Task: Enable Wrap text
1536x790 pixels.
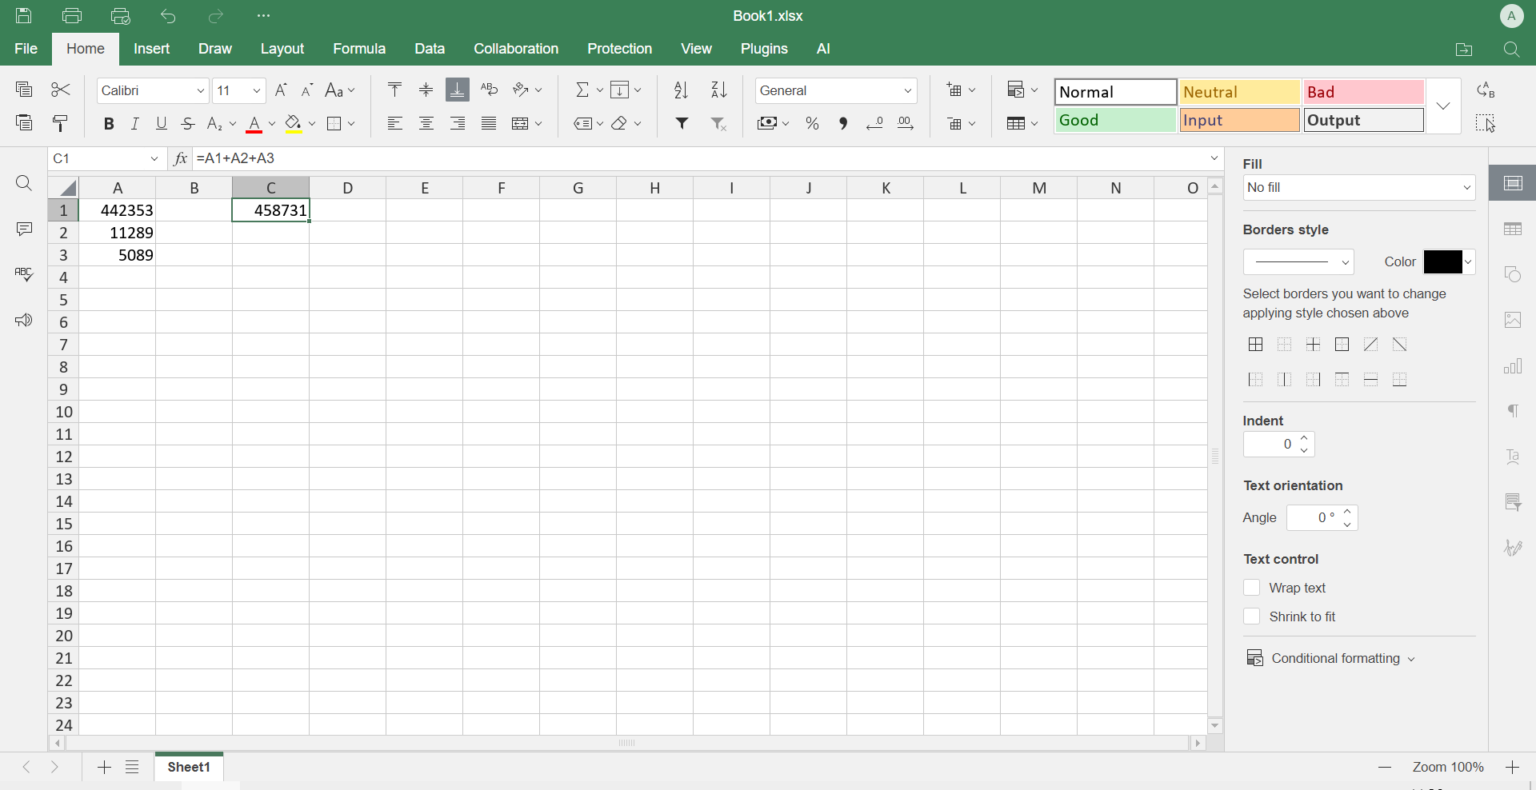Action: pos(1252,588)
